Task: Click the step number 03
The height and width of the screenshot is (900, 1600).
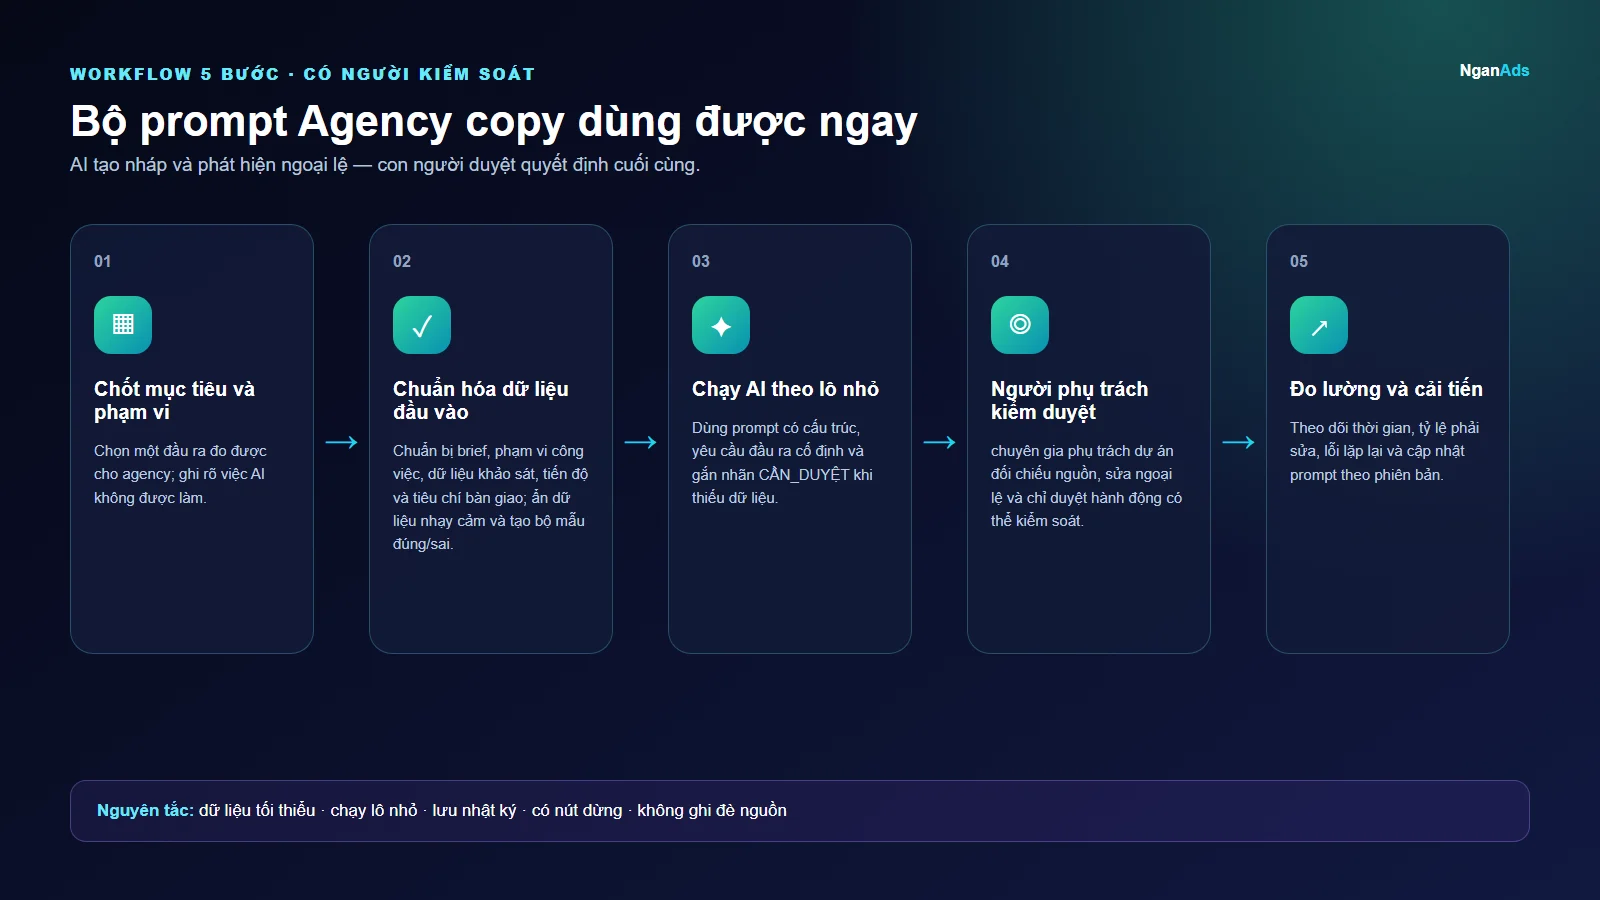Action: point(701,261)
